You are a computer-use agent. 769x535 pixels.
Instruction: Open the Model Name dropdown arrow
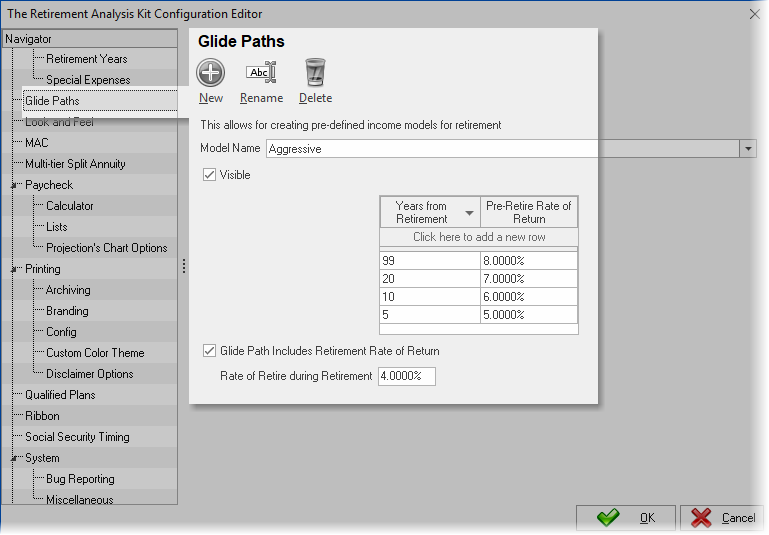[748, 149]
